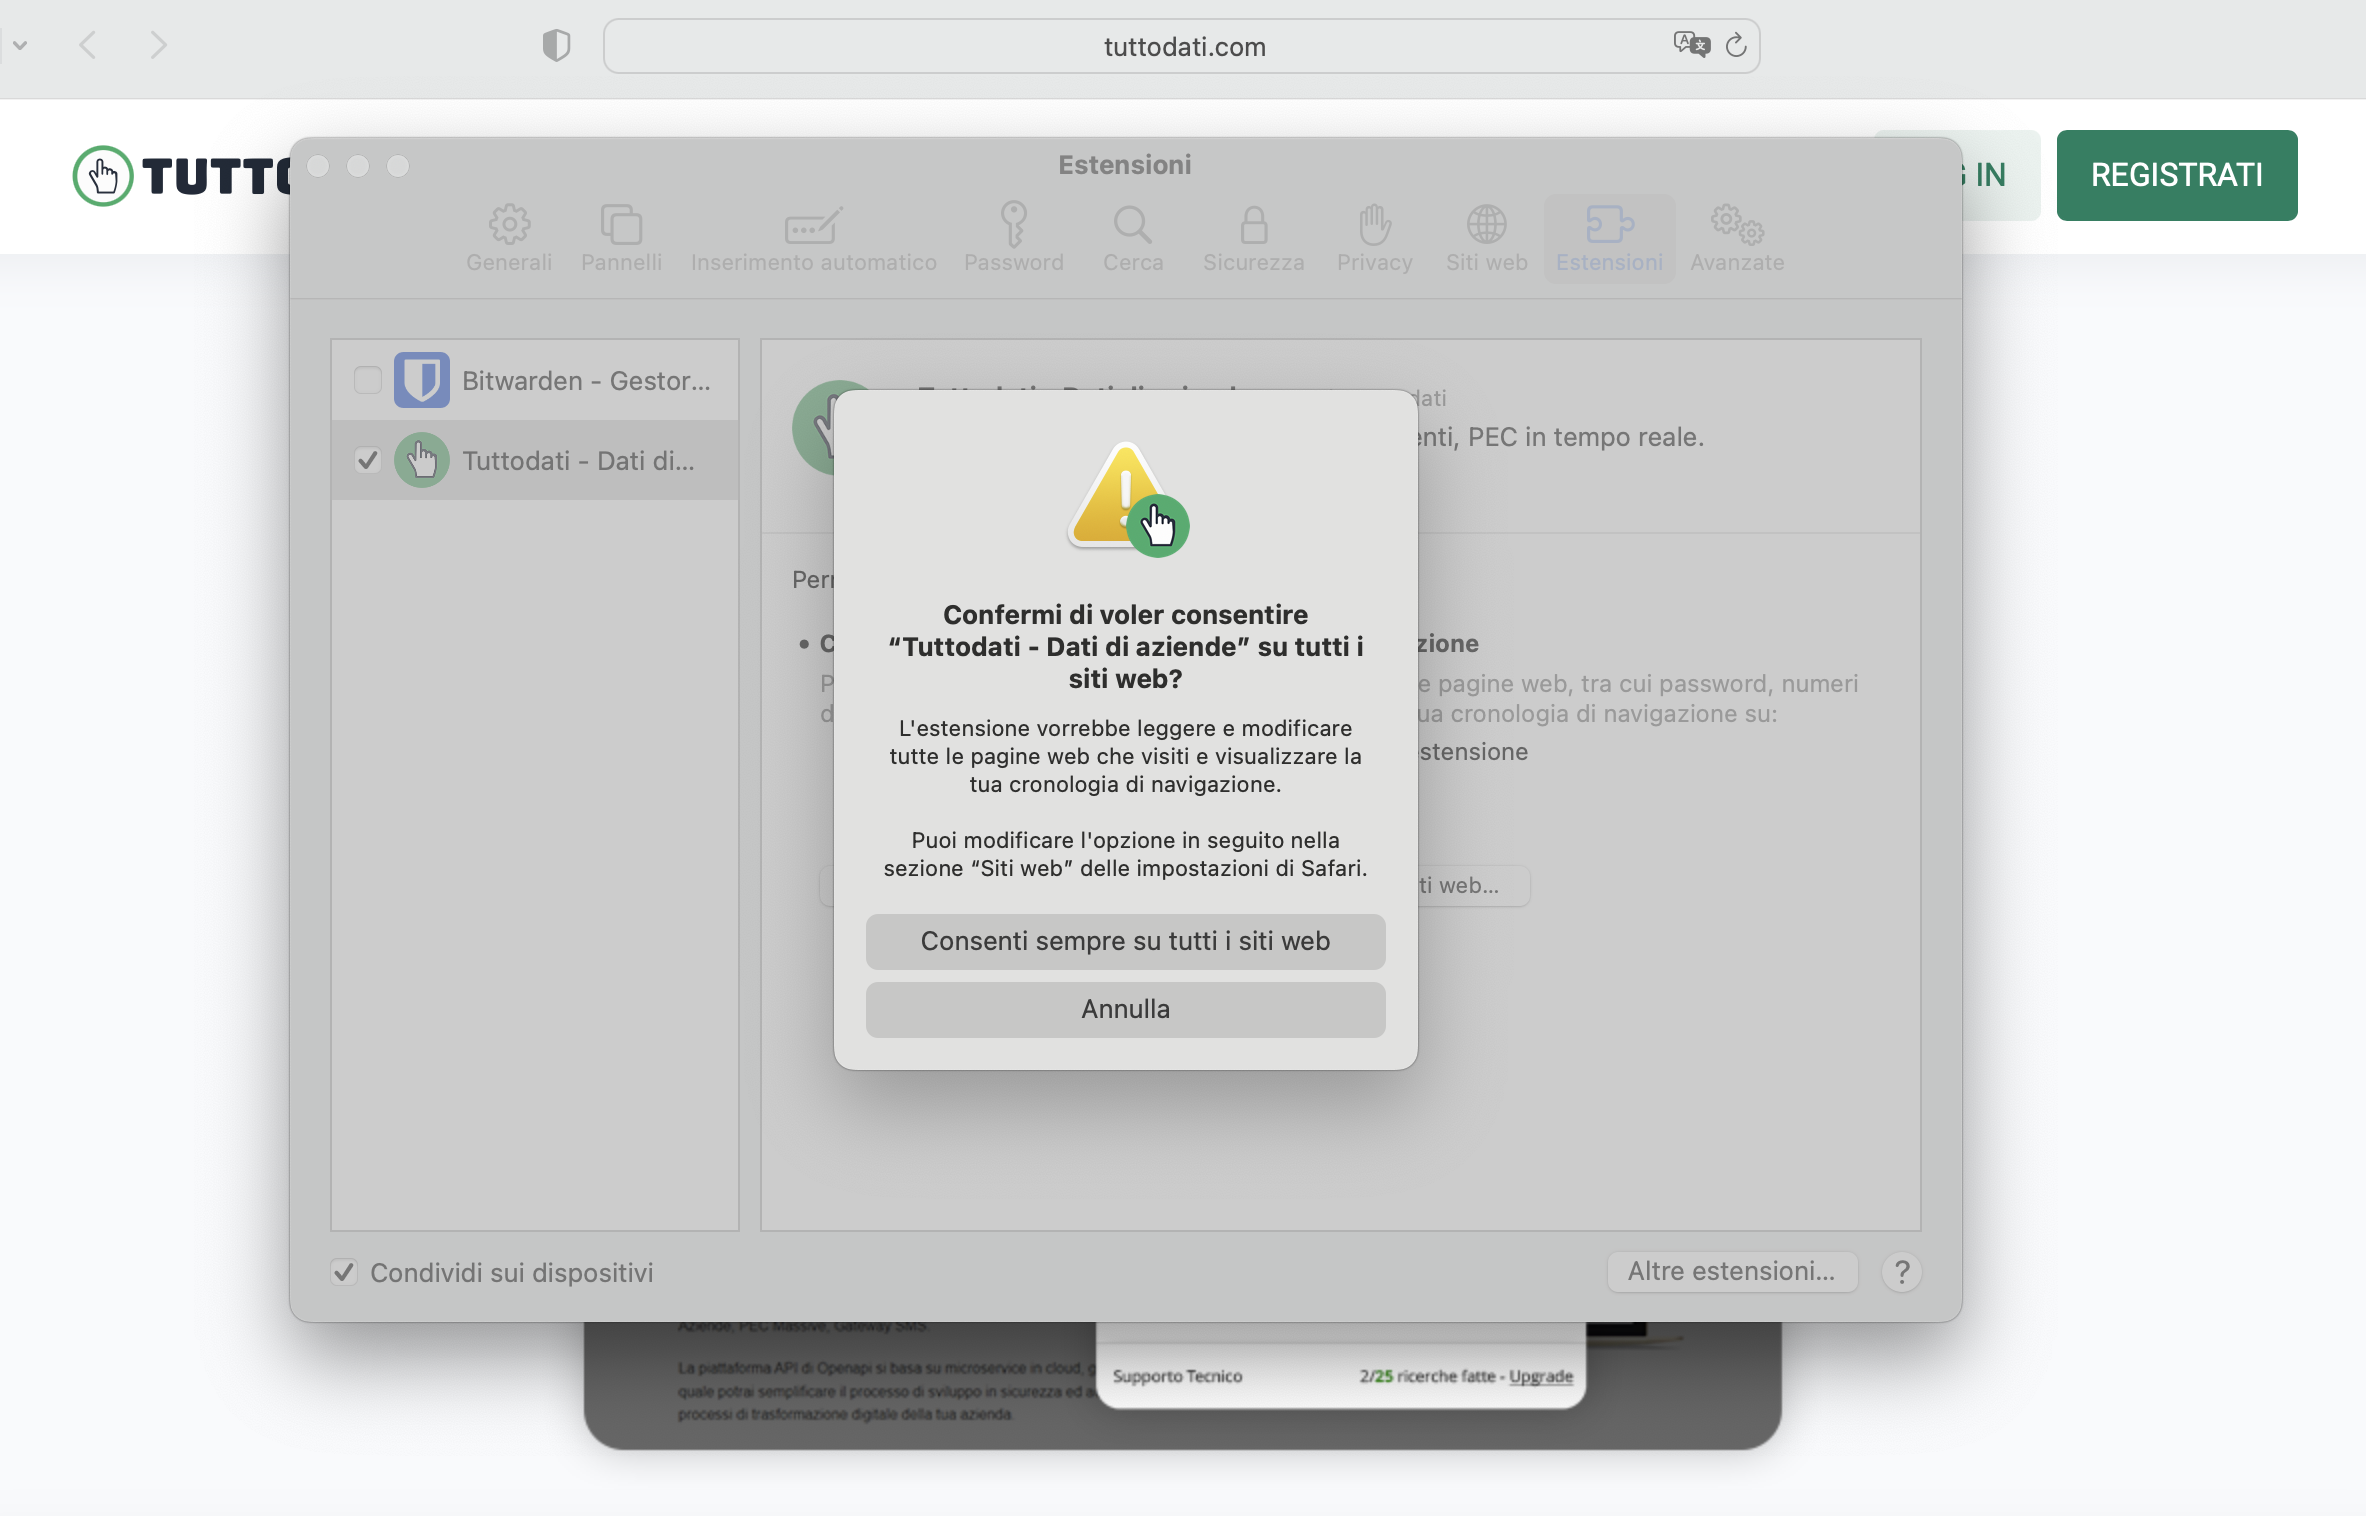Image resolution: width=2366 pixels, height=1516 pixels.
Task: Select the Password tab
Action: (x=1013, y=238)
